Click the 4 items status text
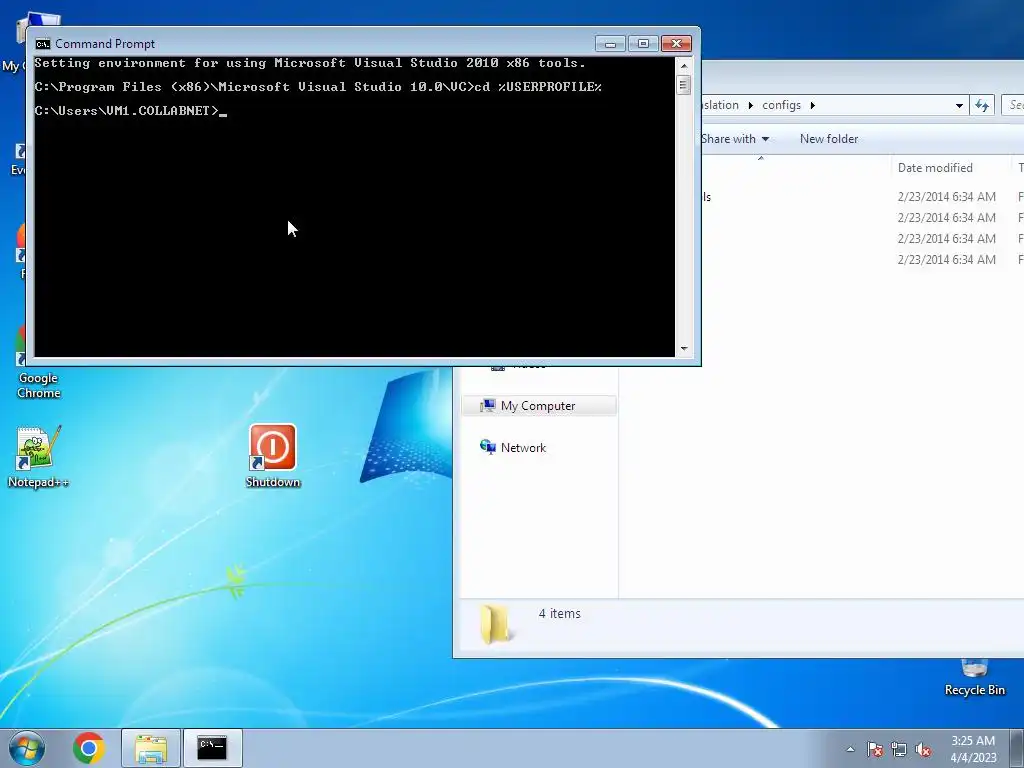The width and height of the screenshot is (1024, 768). click(560, 613)
